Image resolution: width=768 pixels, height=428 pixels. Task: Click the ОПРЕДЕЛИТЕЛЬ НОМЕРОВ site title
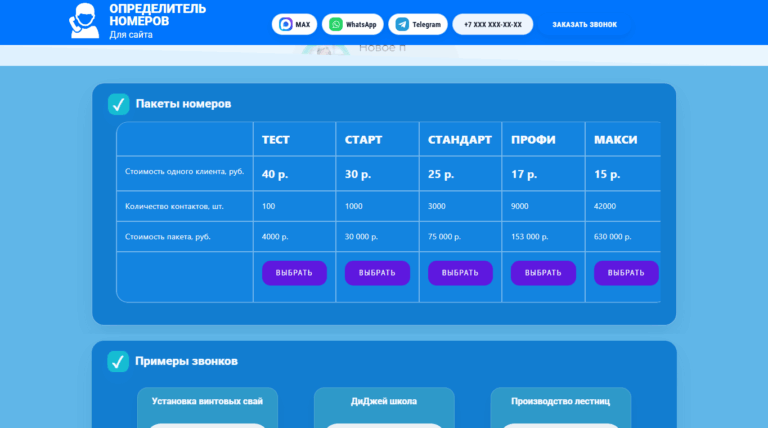point(157,15)
